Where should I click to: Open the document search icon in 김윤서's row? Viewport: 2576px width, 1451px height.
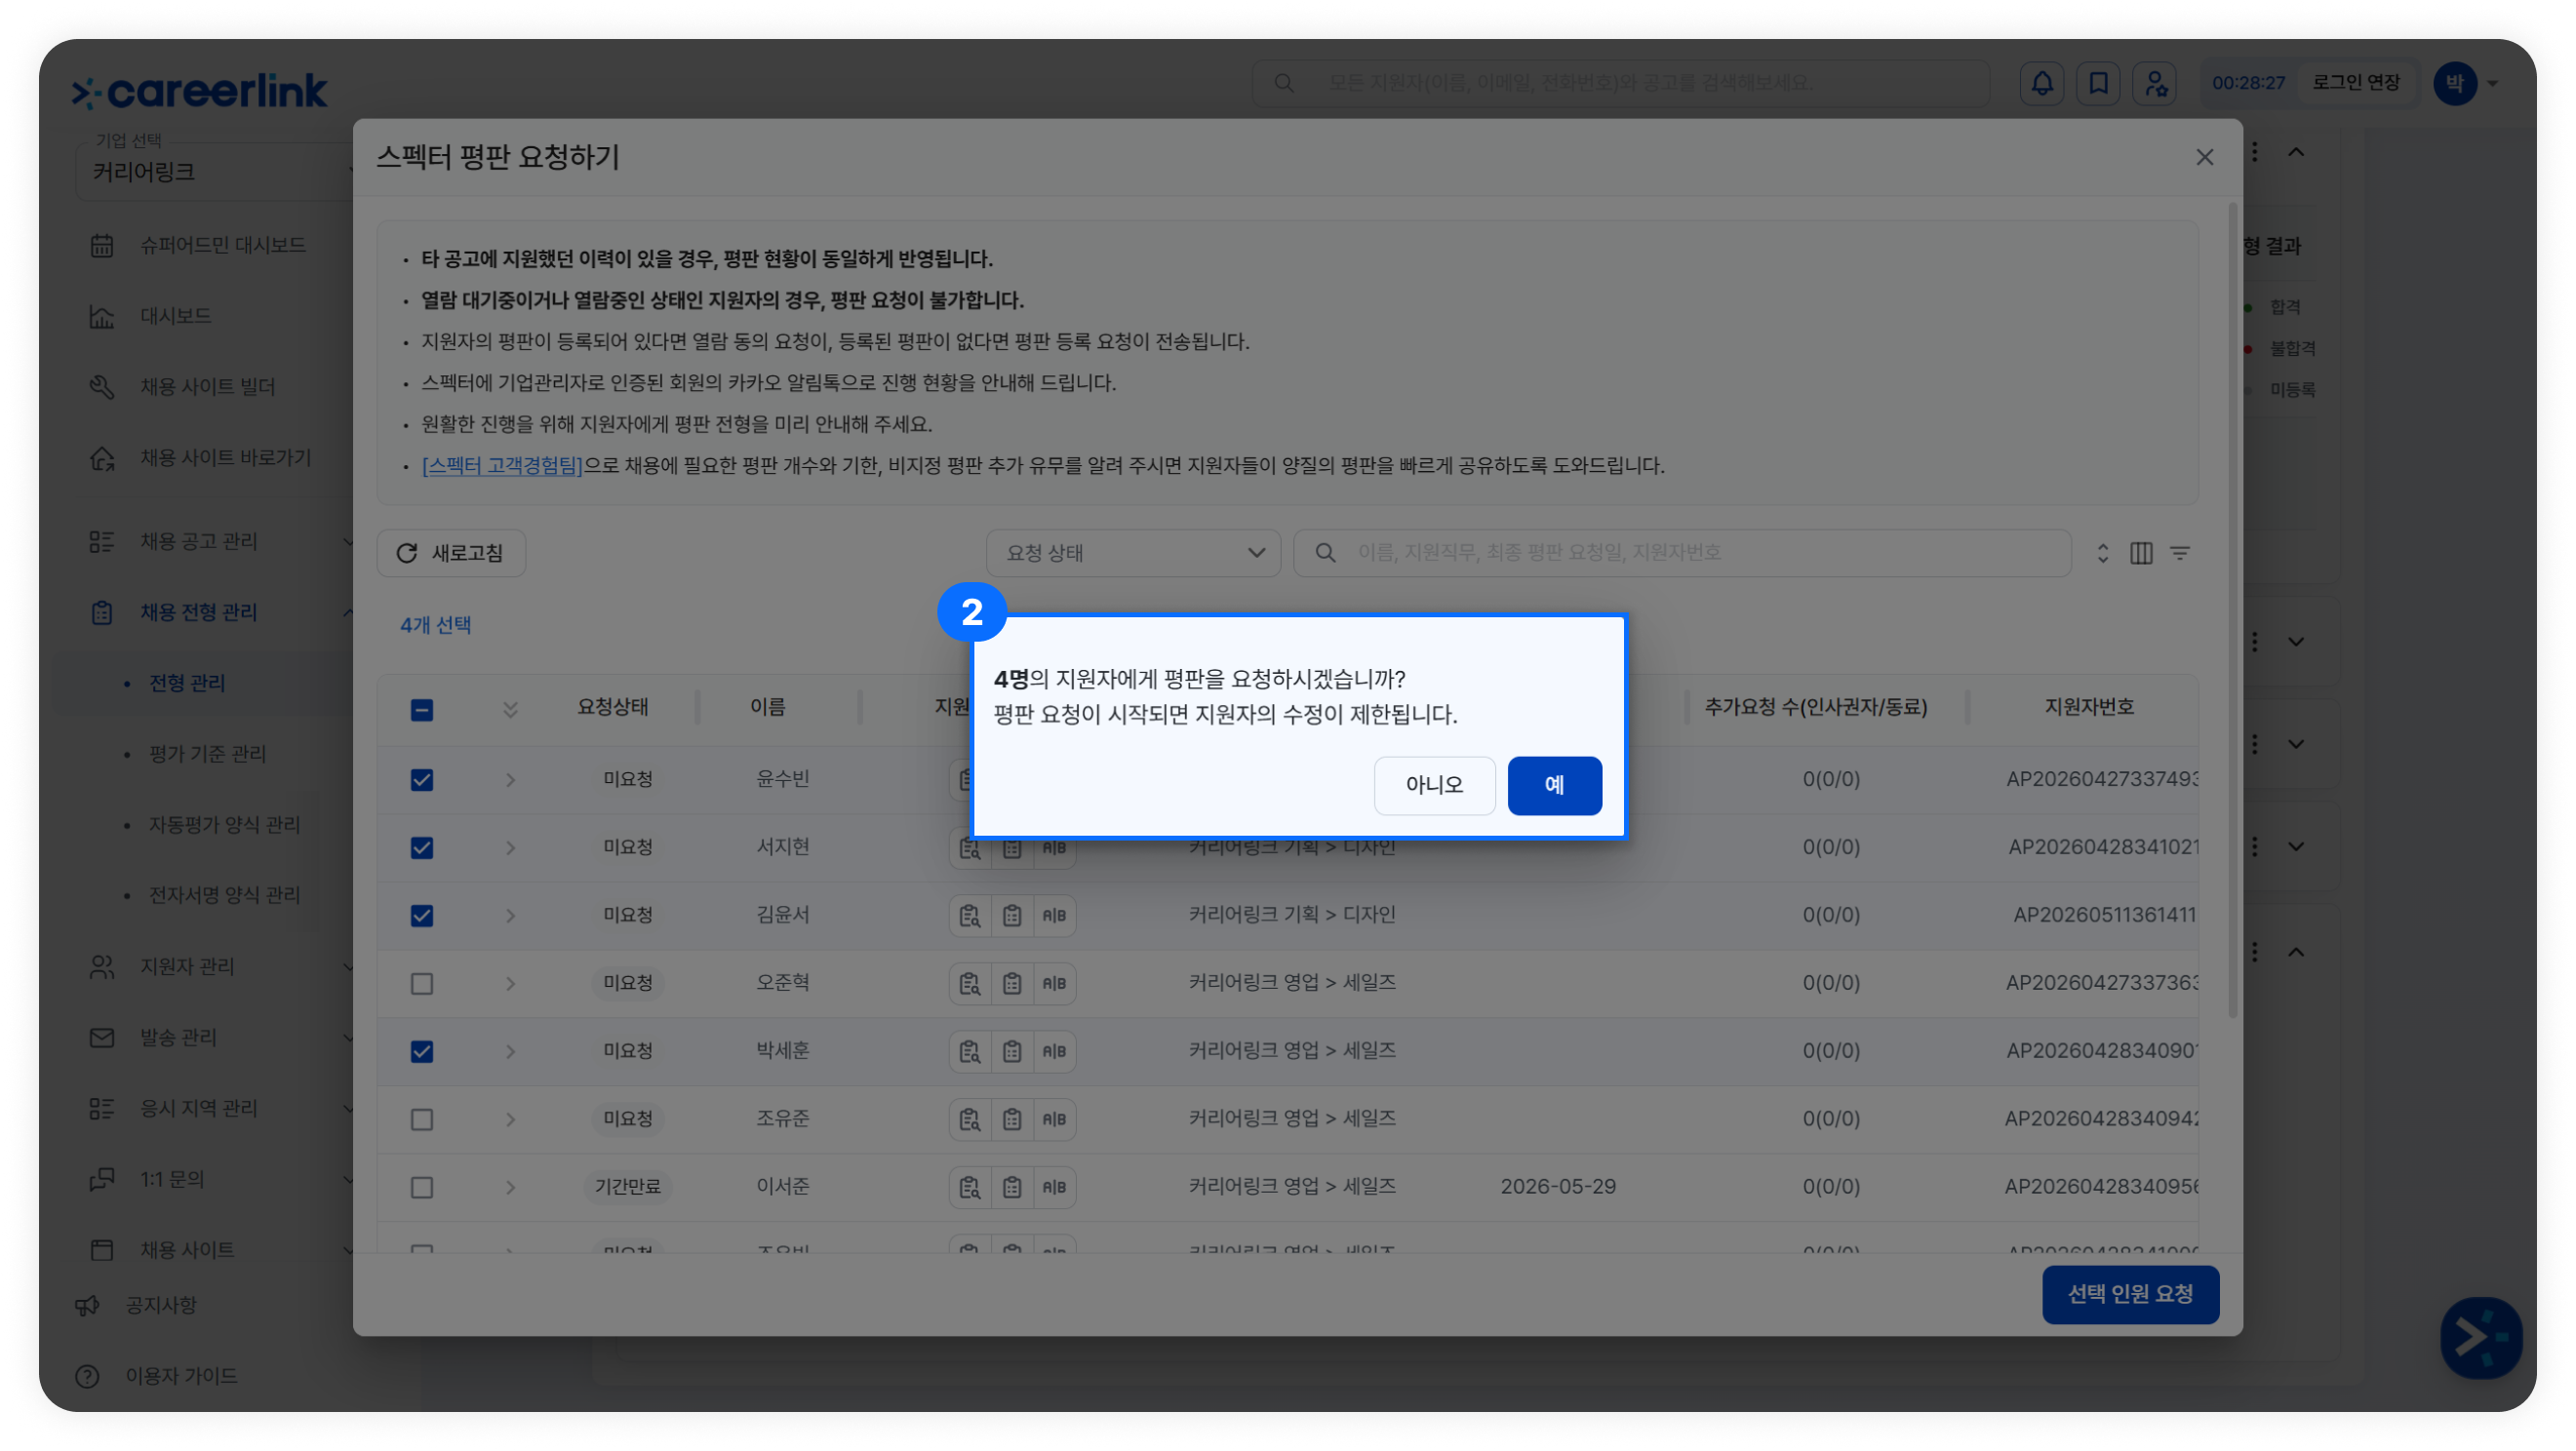(x=969, y=915)
